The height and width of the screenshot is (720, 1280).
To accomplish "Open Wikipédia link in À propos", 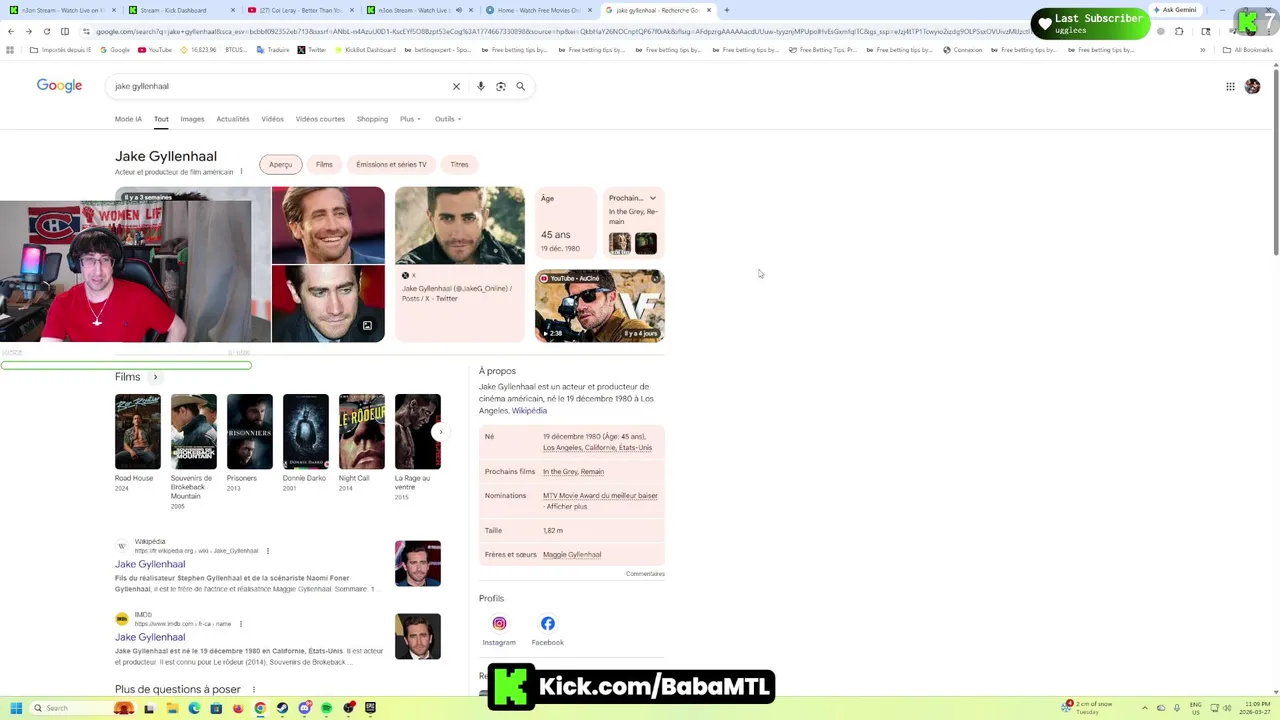I will [x=529, y=411].
